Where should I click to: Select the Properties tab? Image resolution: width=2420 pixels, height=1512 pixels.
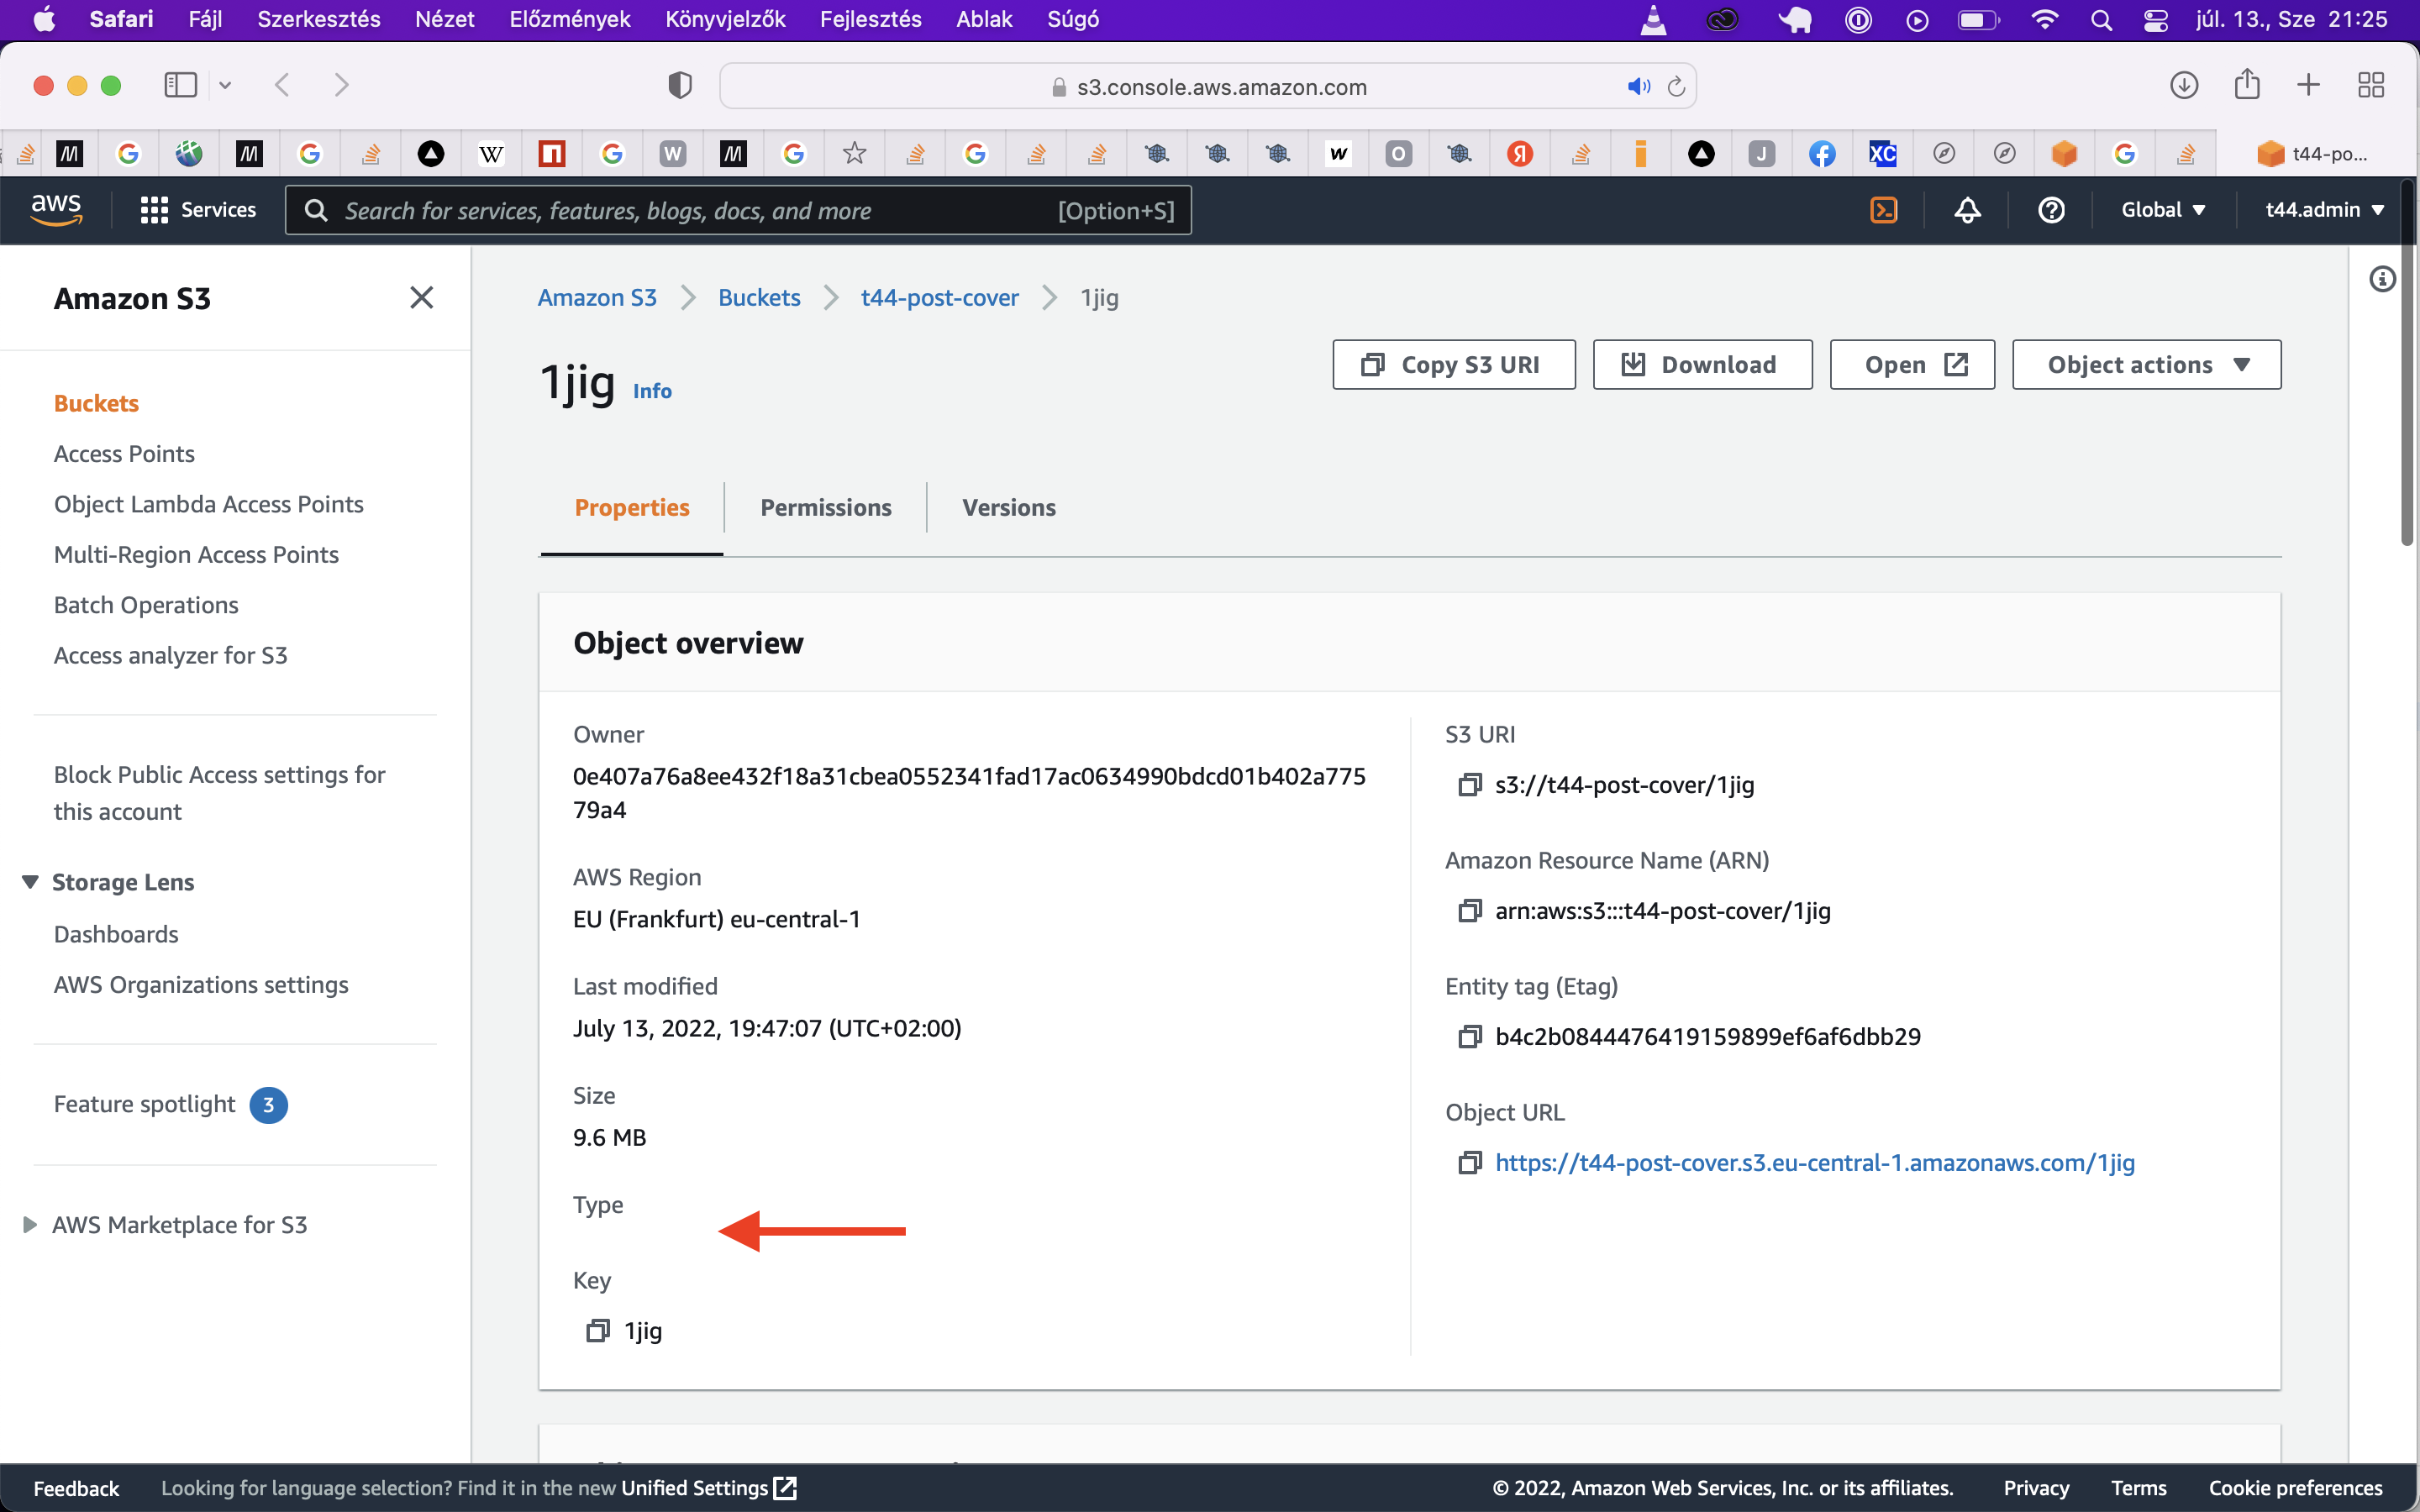(x=631, y=507)
